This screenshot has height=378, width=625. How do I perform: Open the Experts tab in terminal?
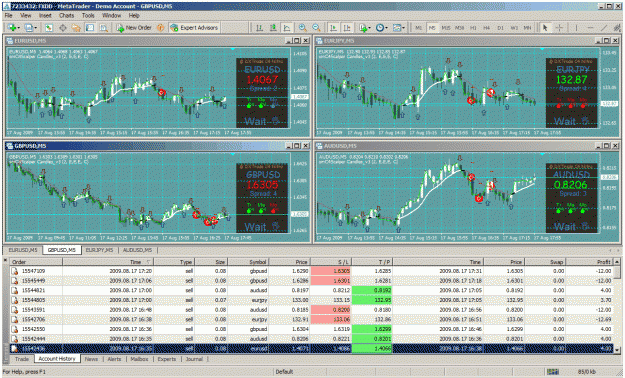pyautogui.click(x=167, y=359)
